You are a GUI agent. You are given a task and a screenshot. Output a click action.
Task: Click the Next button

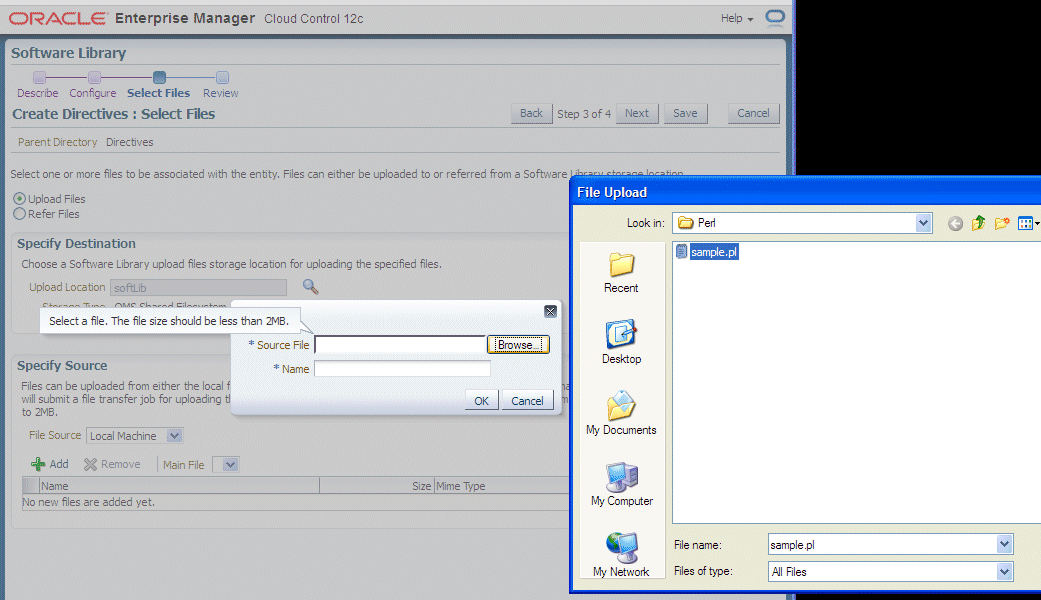[637, 113]
